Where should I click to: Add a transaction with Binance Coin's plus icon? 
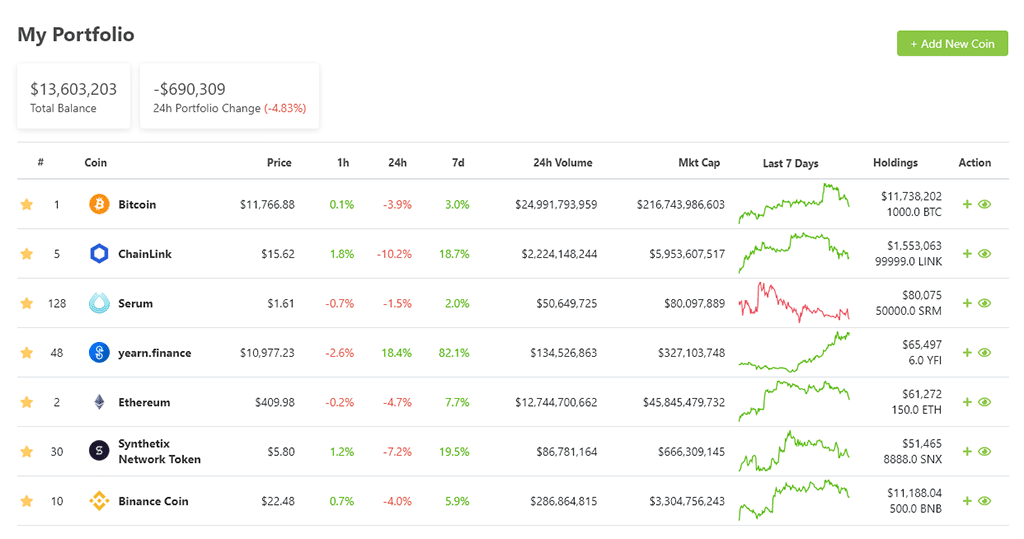pyautogui.click(x=967, y=501)
